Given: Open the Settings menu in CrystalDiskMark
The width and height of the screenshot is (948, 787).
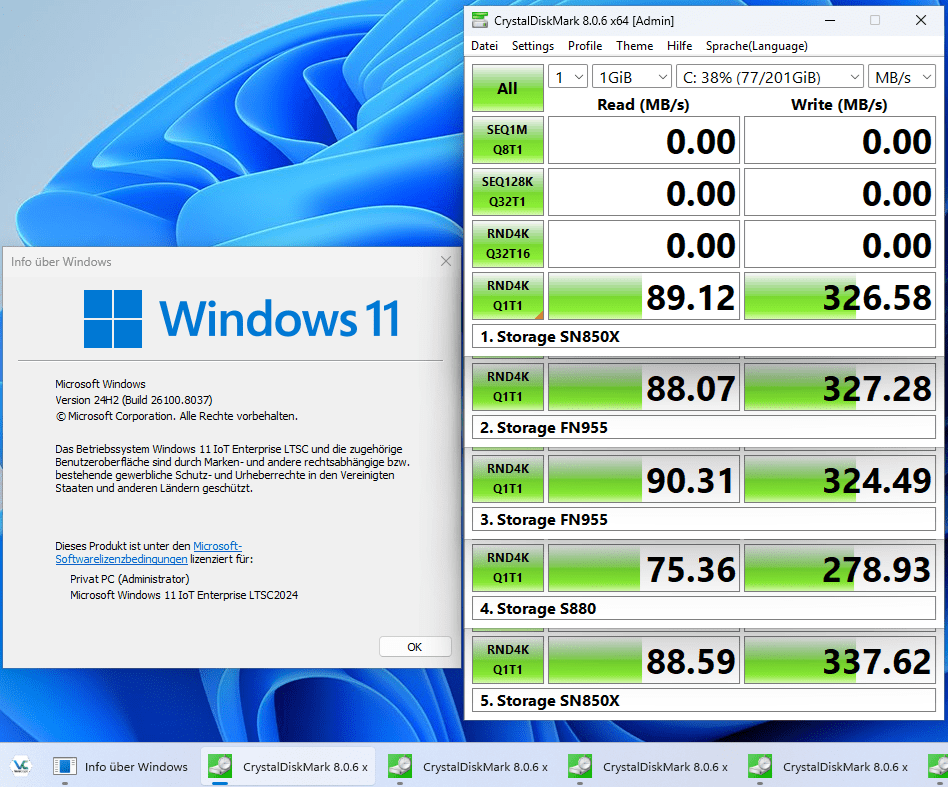Looking at the screenshot, I should point(533,46).
